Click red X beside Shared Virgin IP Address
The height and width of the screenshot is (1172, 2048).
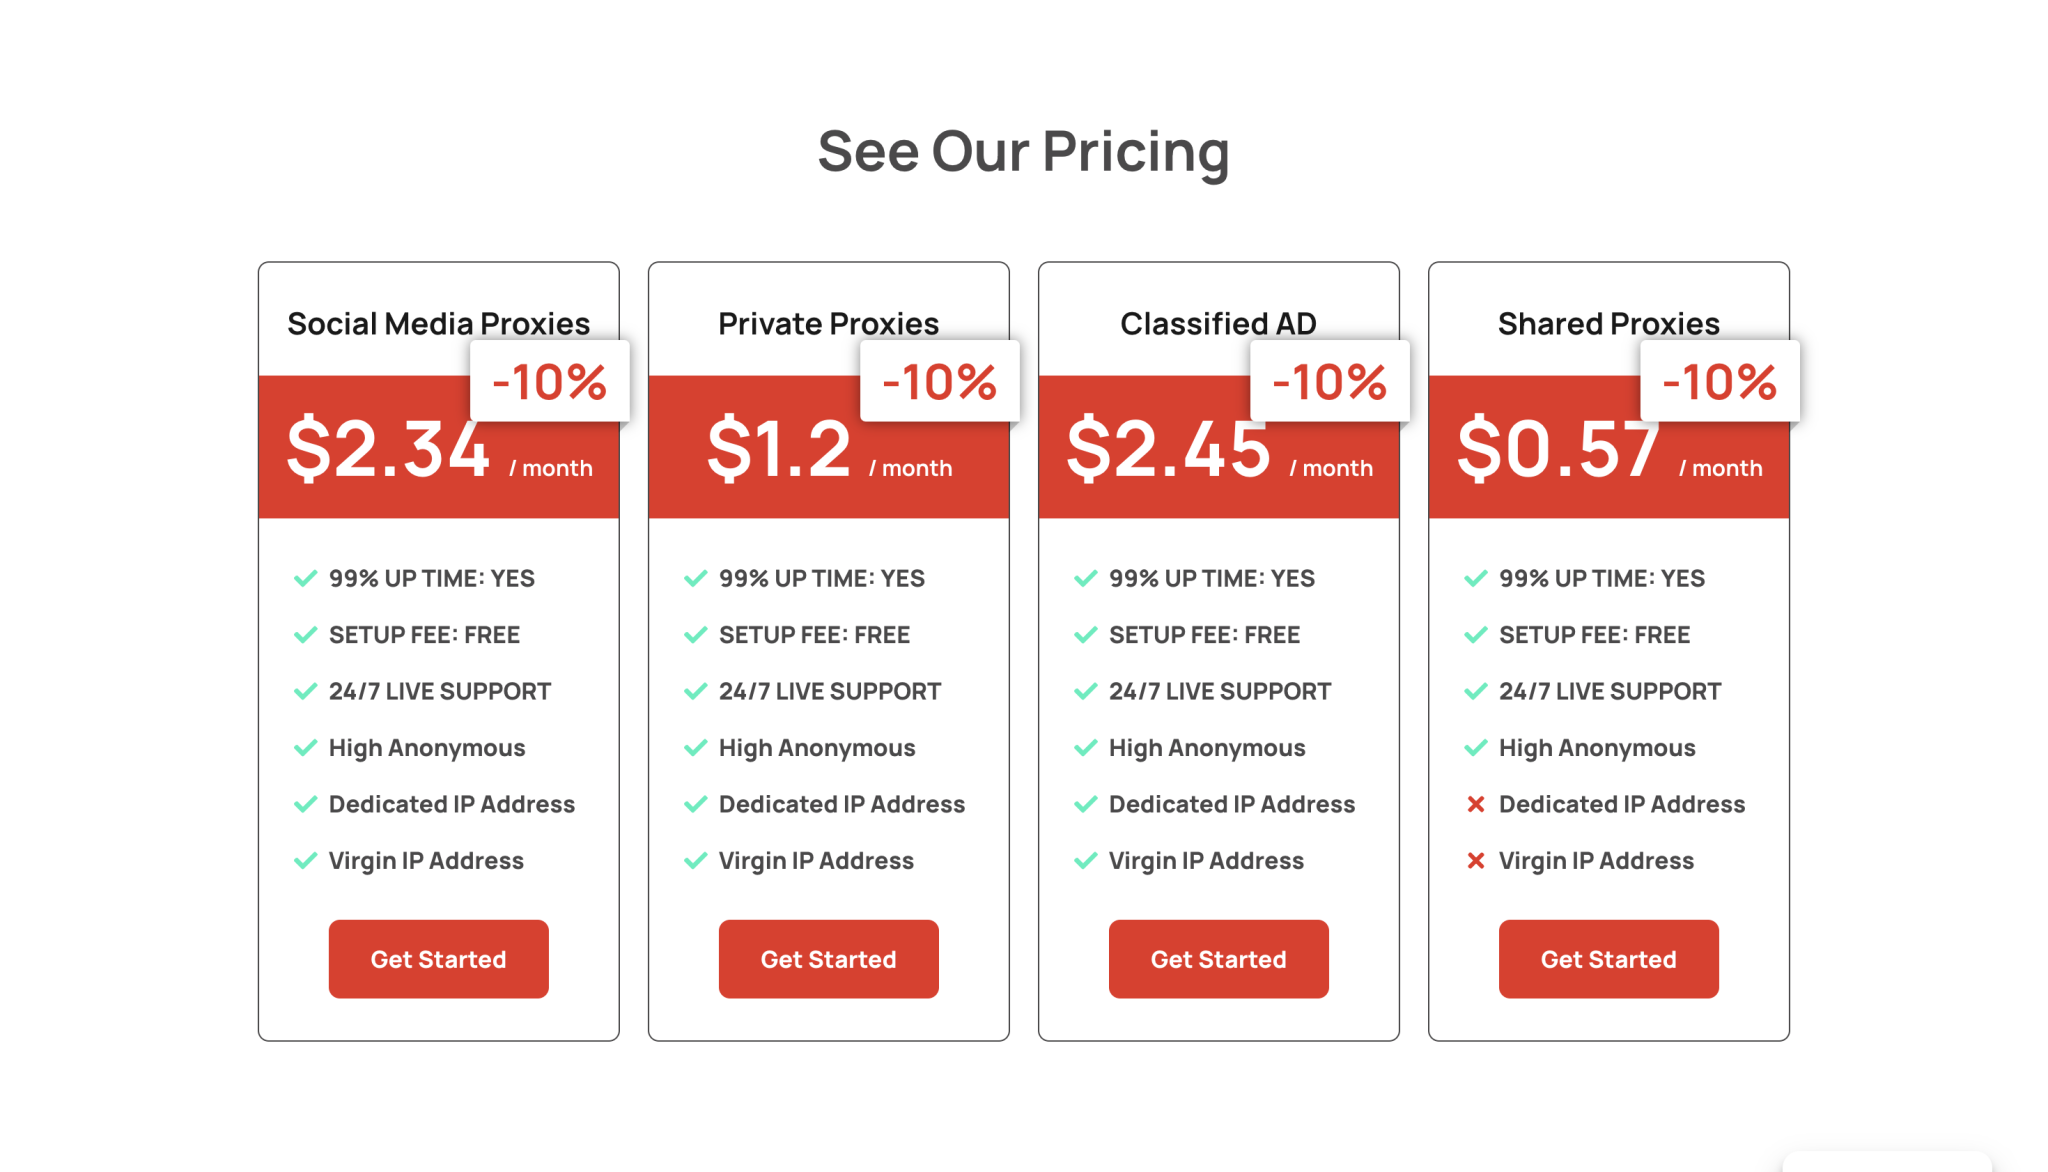click(1475, 861)
